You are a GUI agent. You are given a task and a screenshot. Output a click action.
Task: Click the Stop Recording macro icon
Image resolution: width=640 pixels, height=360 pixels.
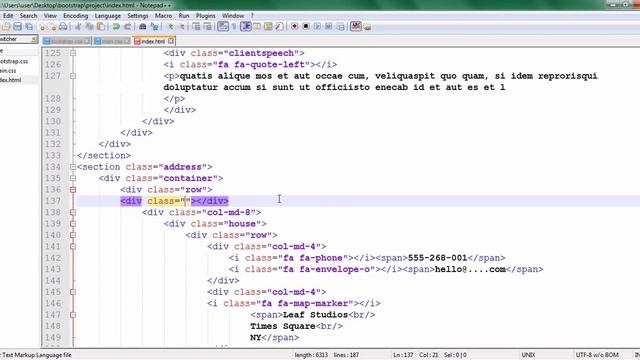click(306, 27)
